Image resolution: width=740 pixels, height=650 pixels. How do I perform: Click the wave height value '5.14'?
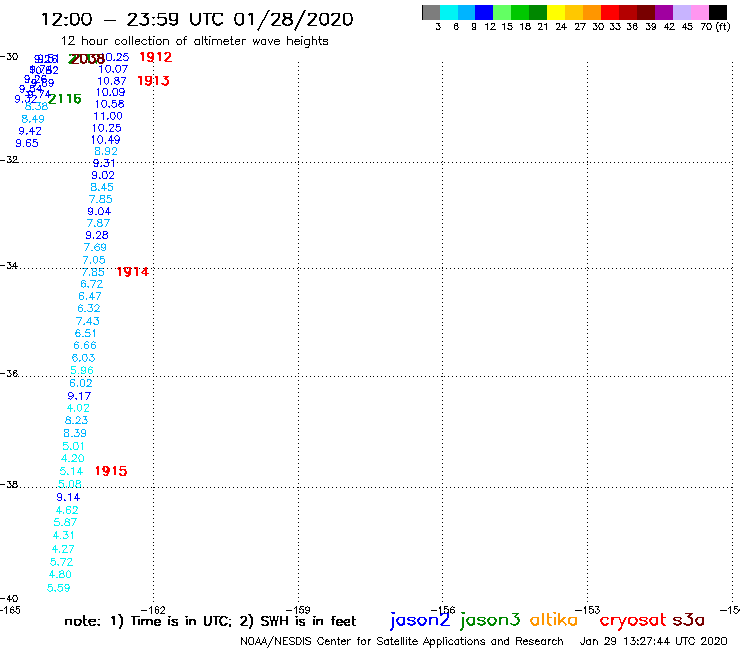point(71,471)
